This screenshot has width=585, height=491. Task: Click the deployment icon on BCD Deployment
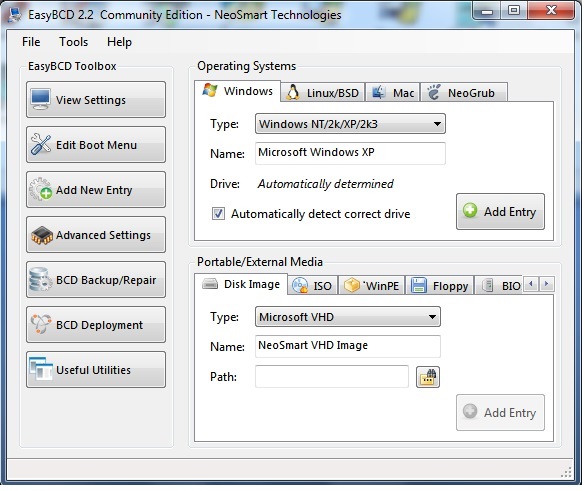point(40,324)
